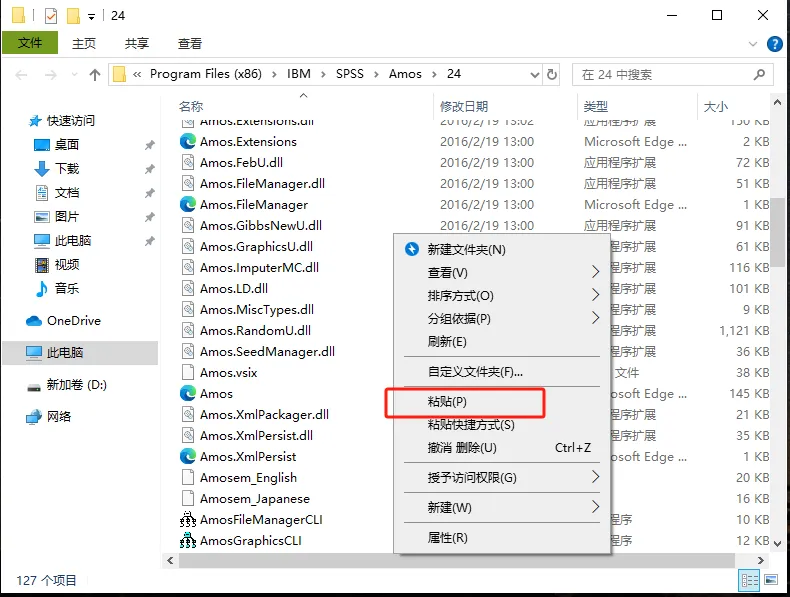Open Documents (文档) in quick access
Image resolution: width=790 pixels, height=597 pixels.
click(x=67, y=192)
